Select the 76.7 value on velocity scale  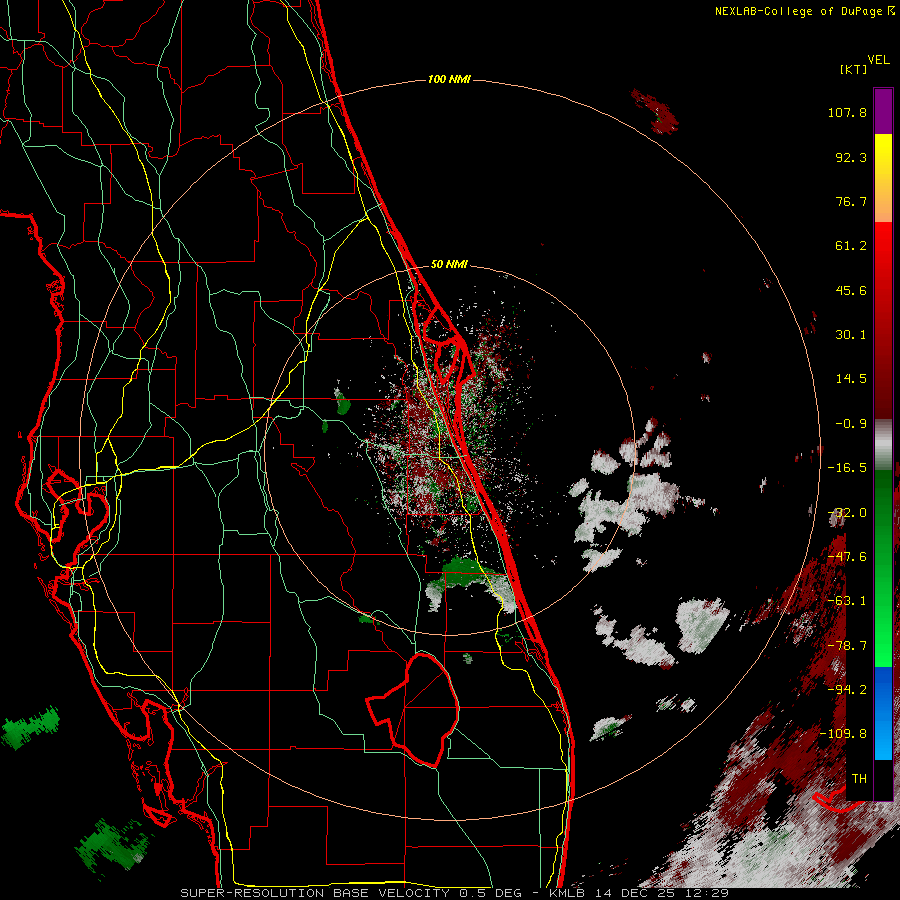(x=851, y=201)
